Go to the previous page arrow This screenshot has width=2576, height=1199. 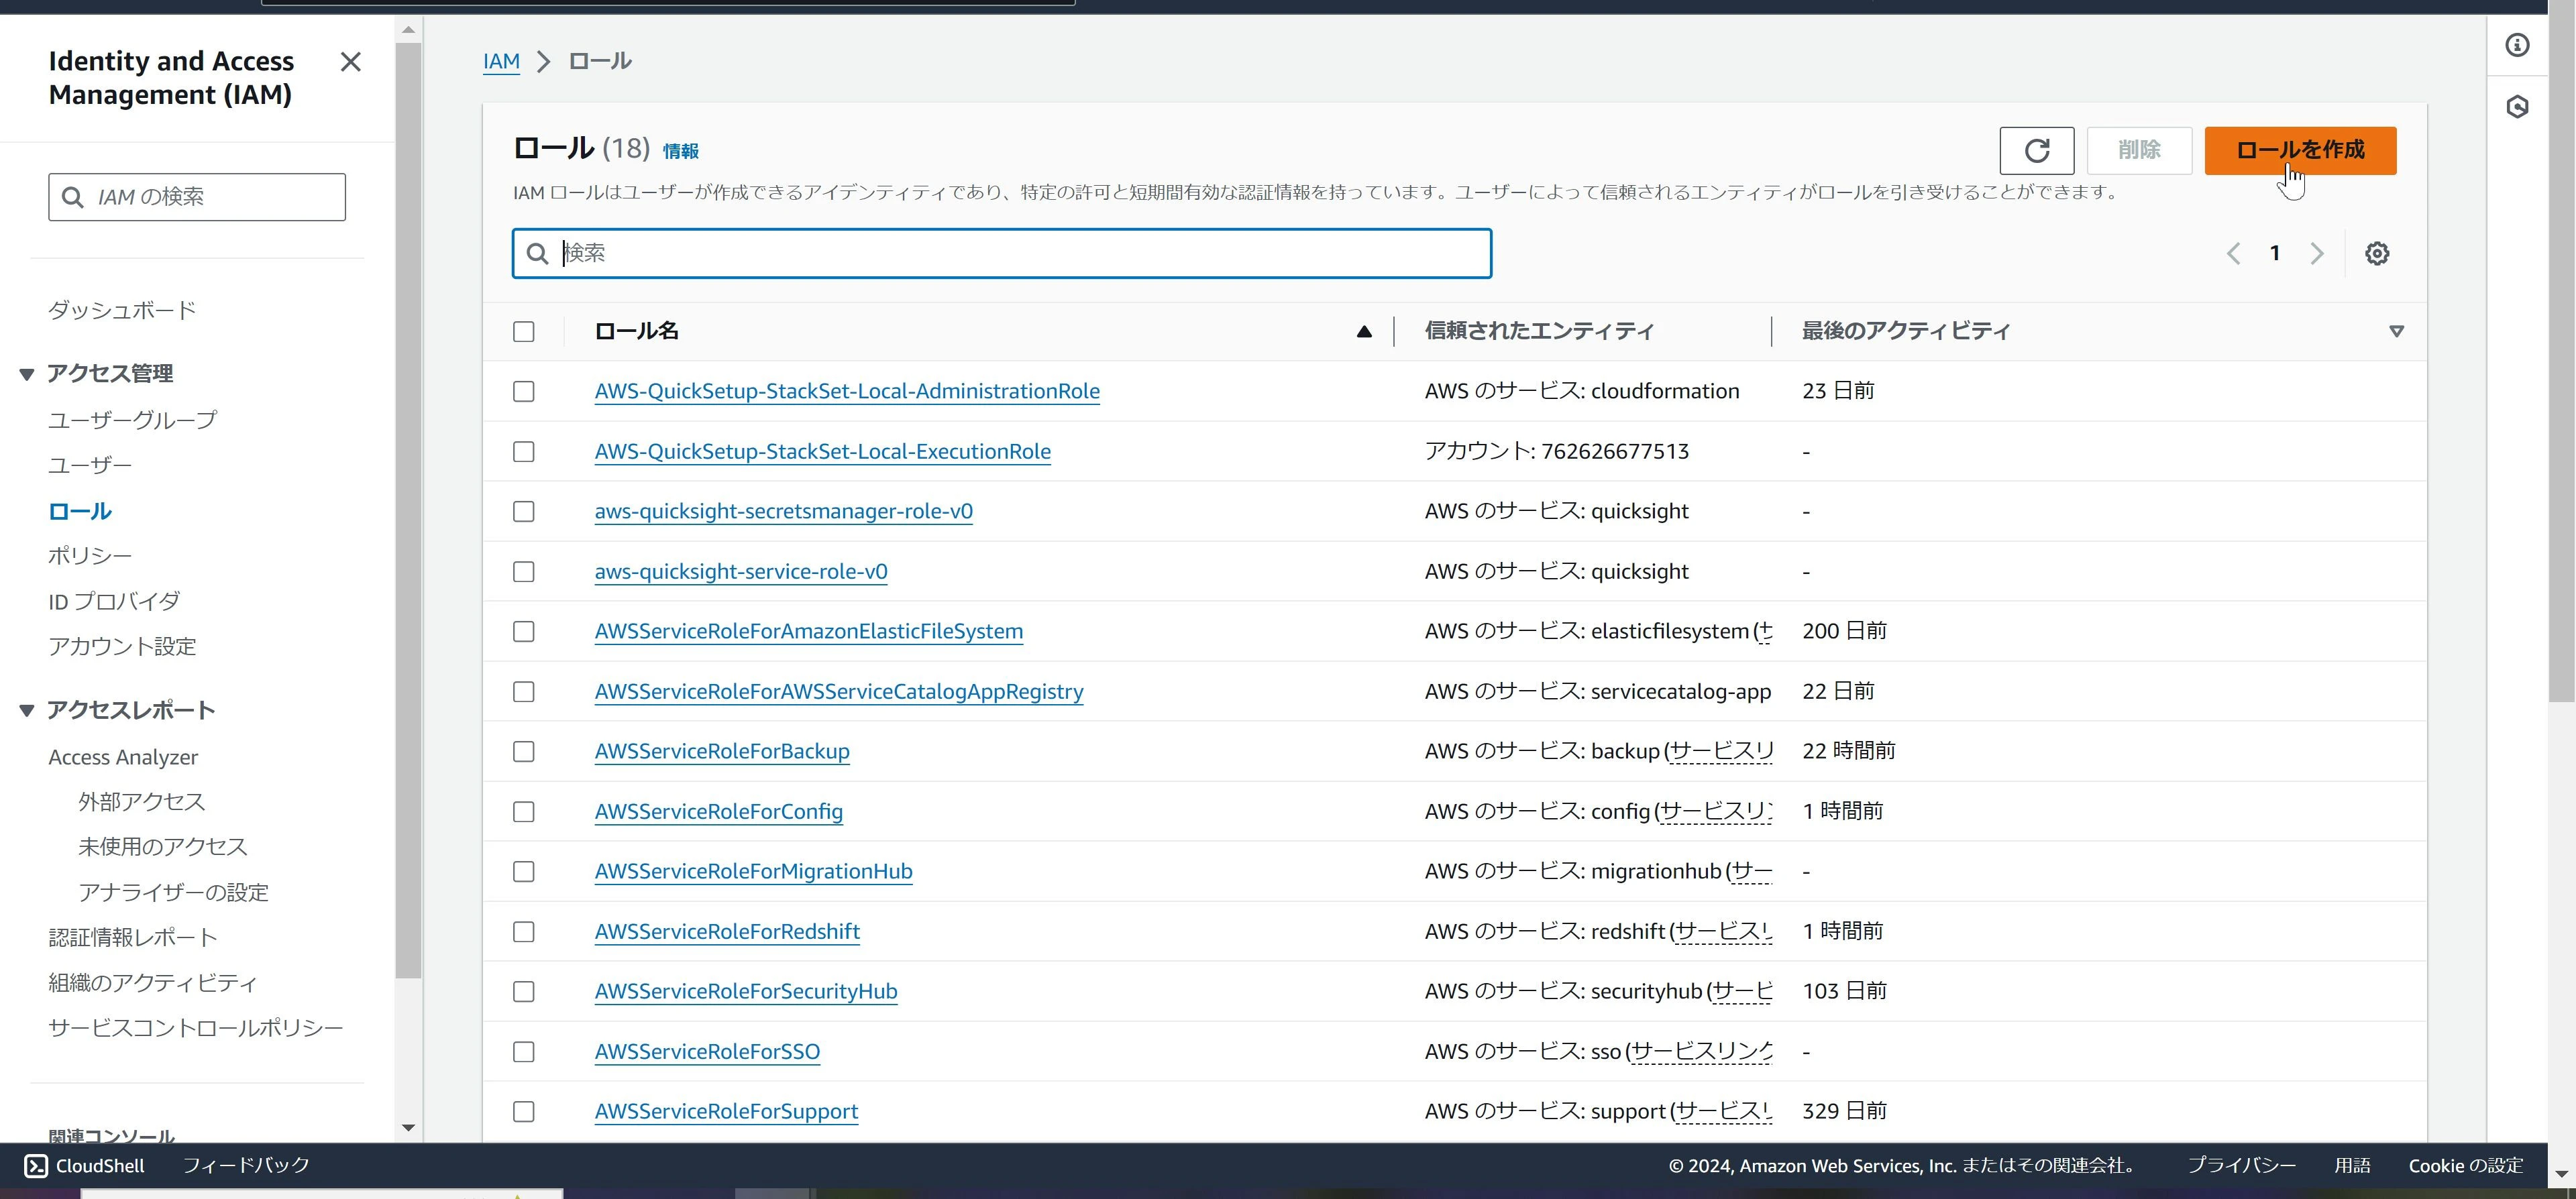[x=2233, y=253]
